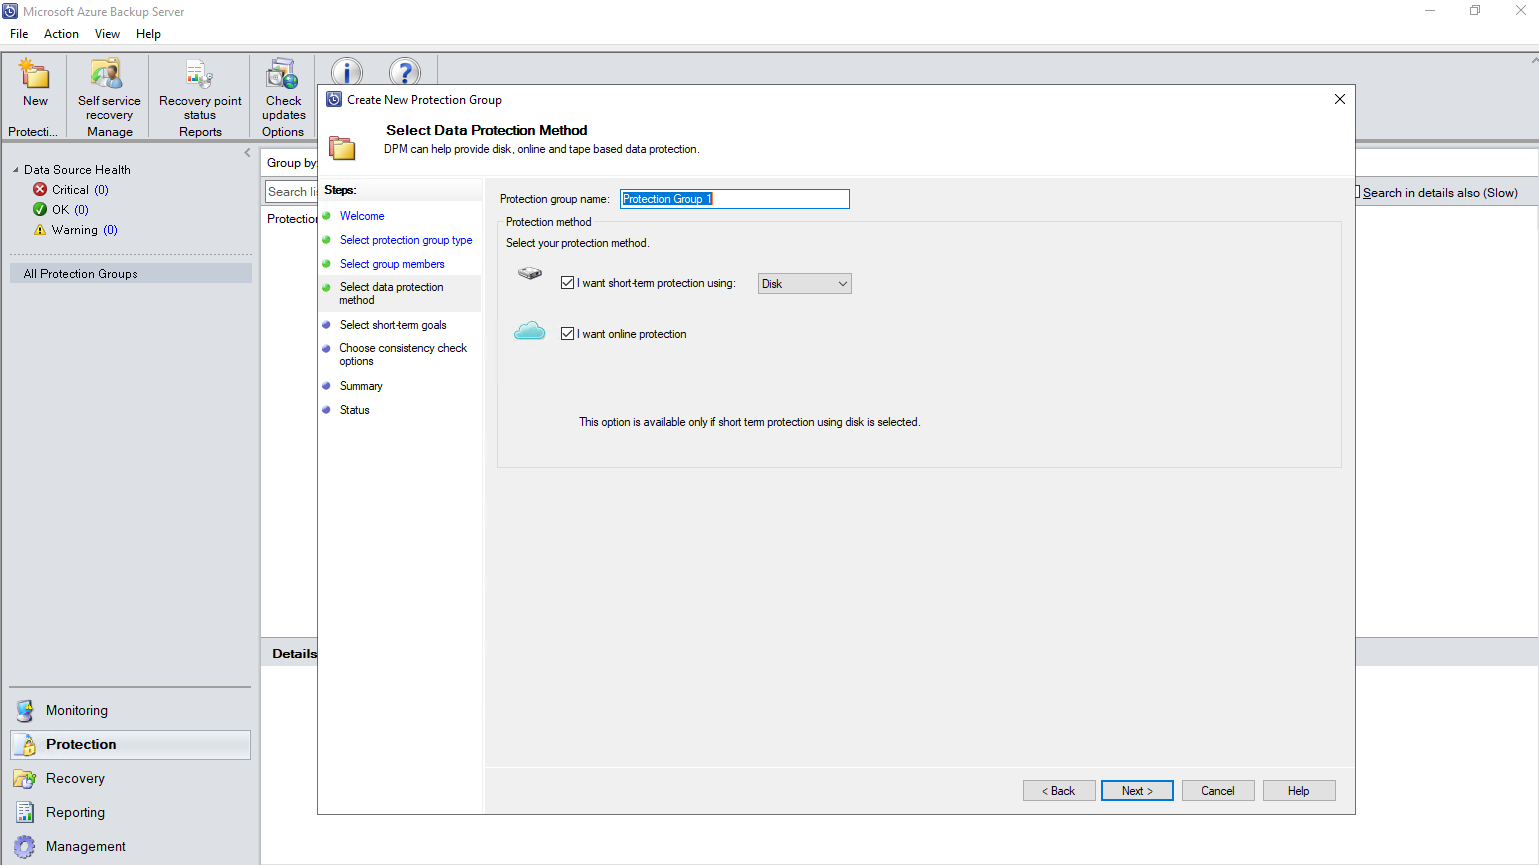Toggle short-term protection checkbox
The image size is (1539, 865).
[568, 283]
